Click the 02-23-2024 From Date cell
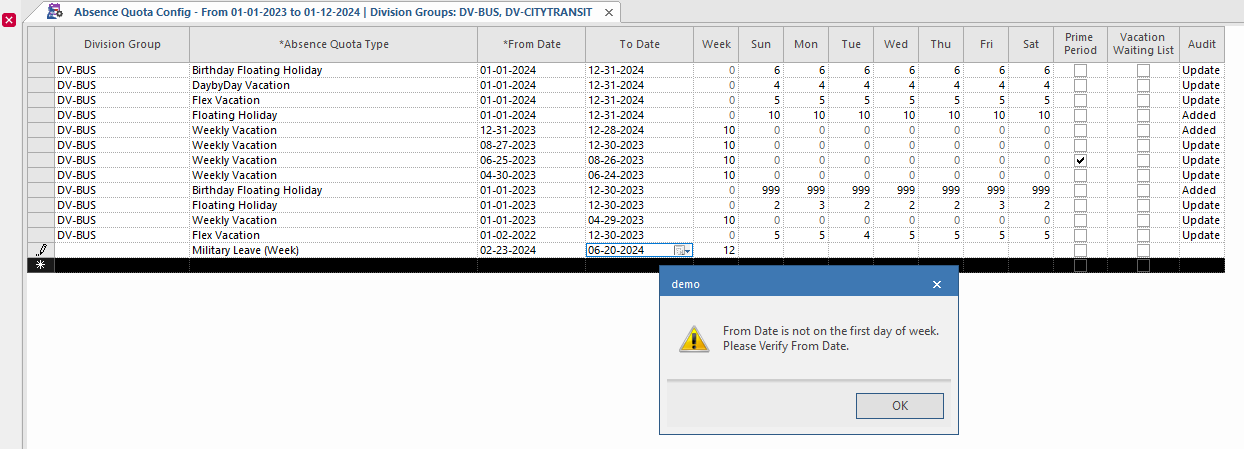1244x449 pixels. [x=510, y=250]
